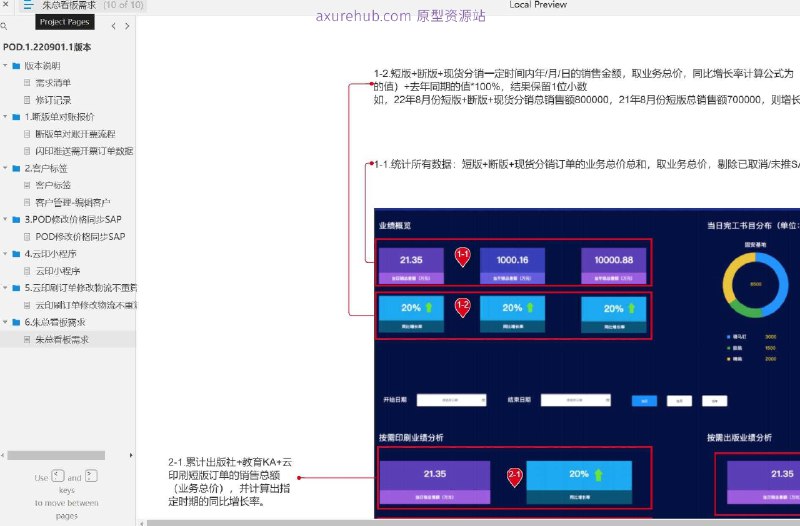Click the 10000.88 purple sales card
The width and height of the screenshot is (800, 526).
(614, 265)
